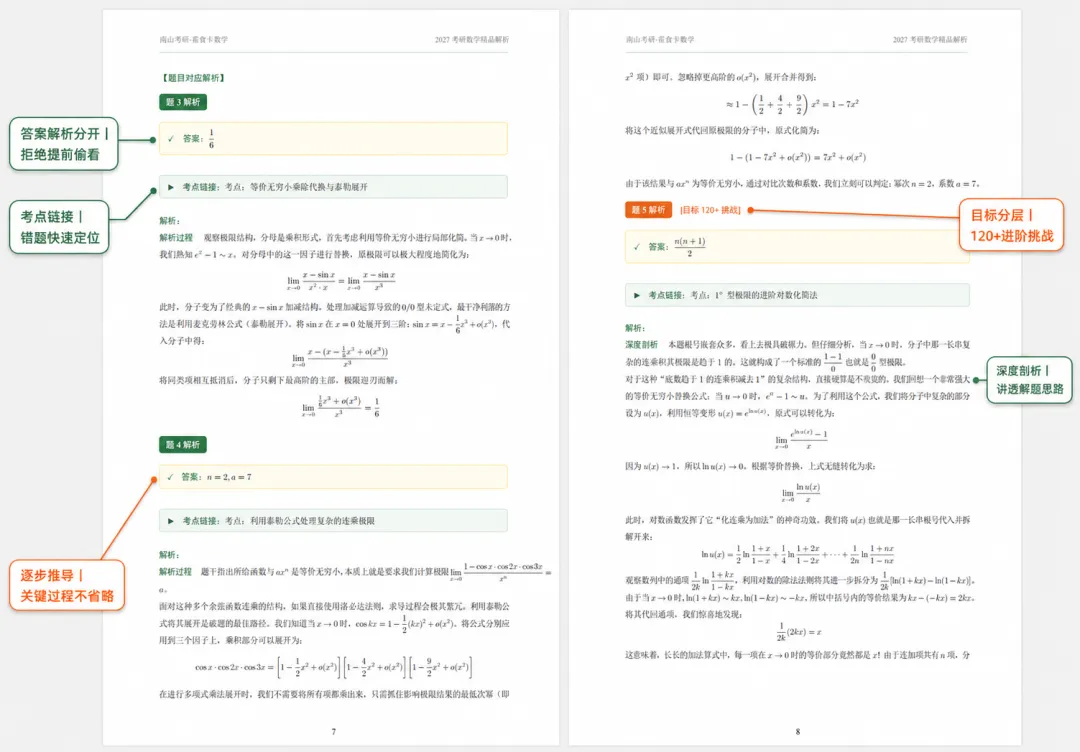Click the 2027 考研数学精品解析 header on page 8
Screen dimensions: 1080x752
click(930, 40)
